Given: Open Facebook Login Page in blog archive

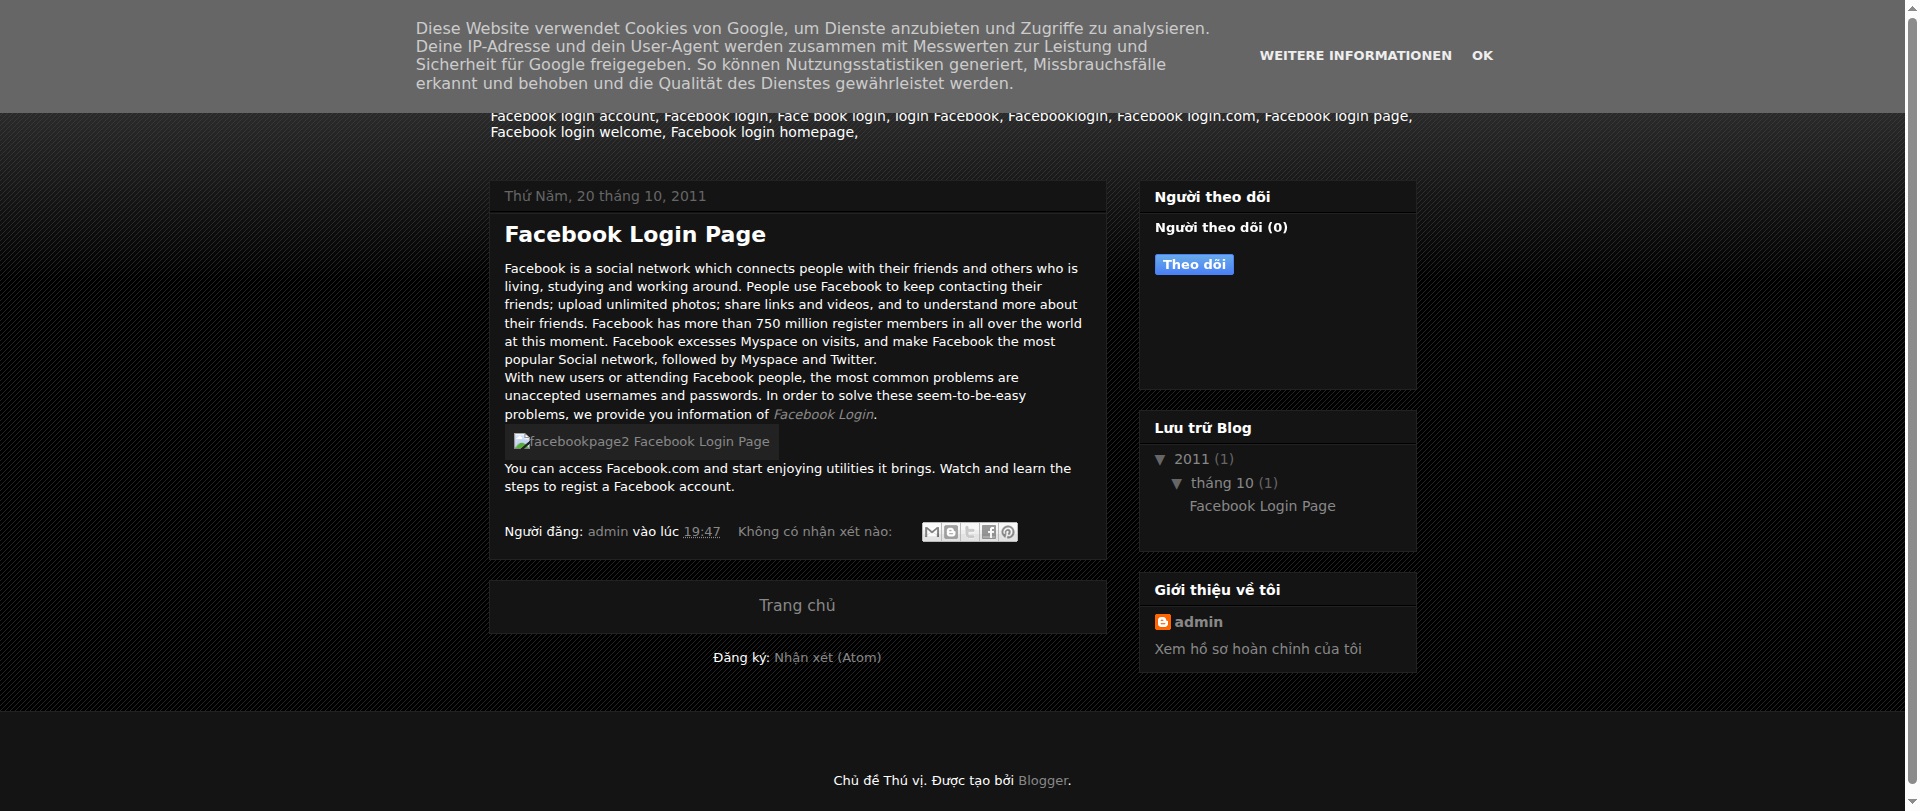Looking at the screenshot, I should point(1262,506).
